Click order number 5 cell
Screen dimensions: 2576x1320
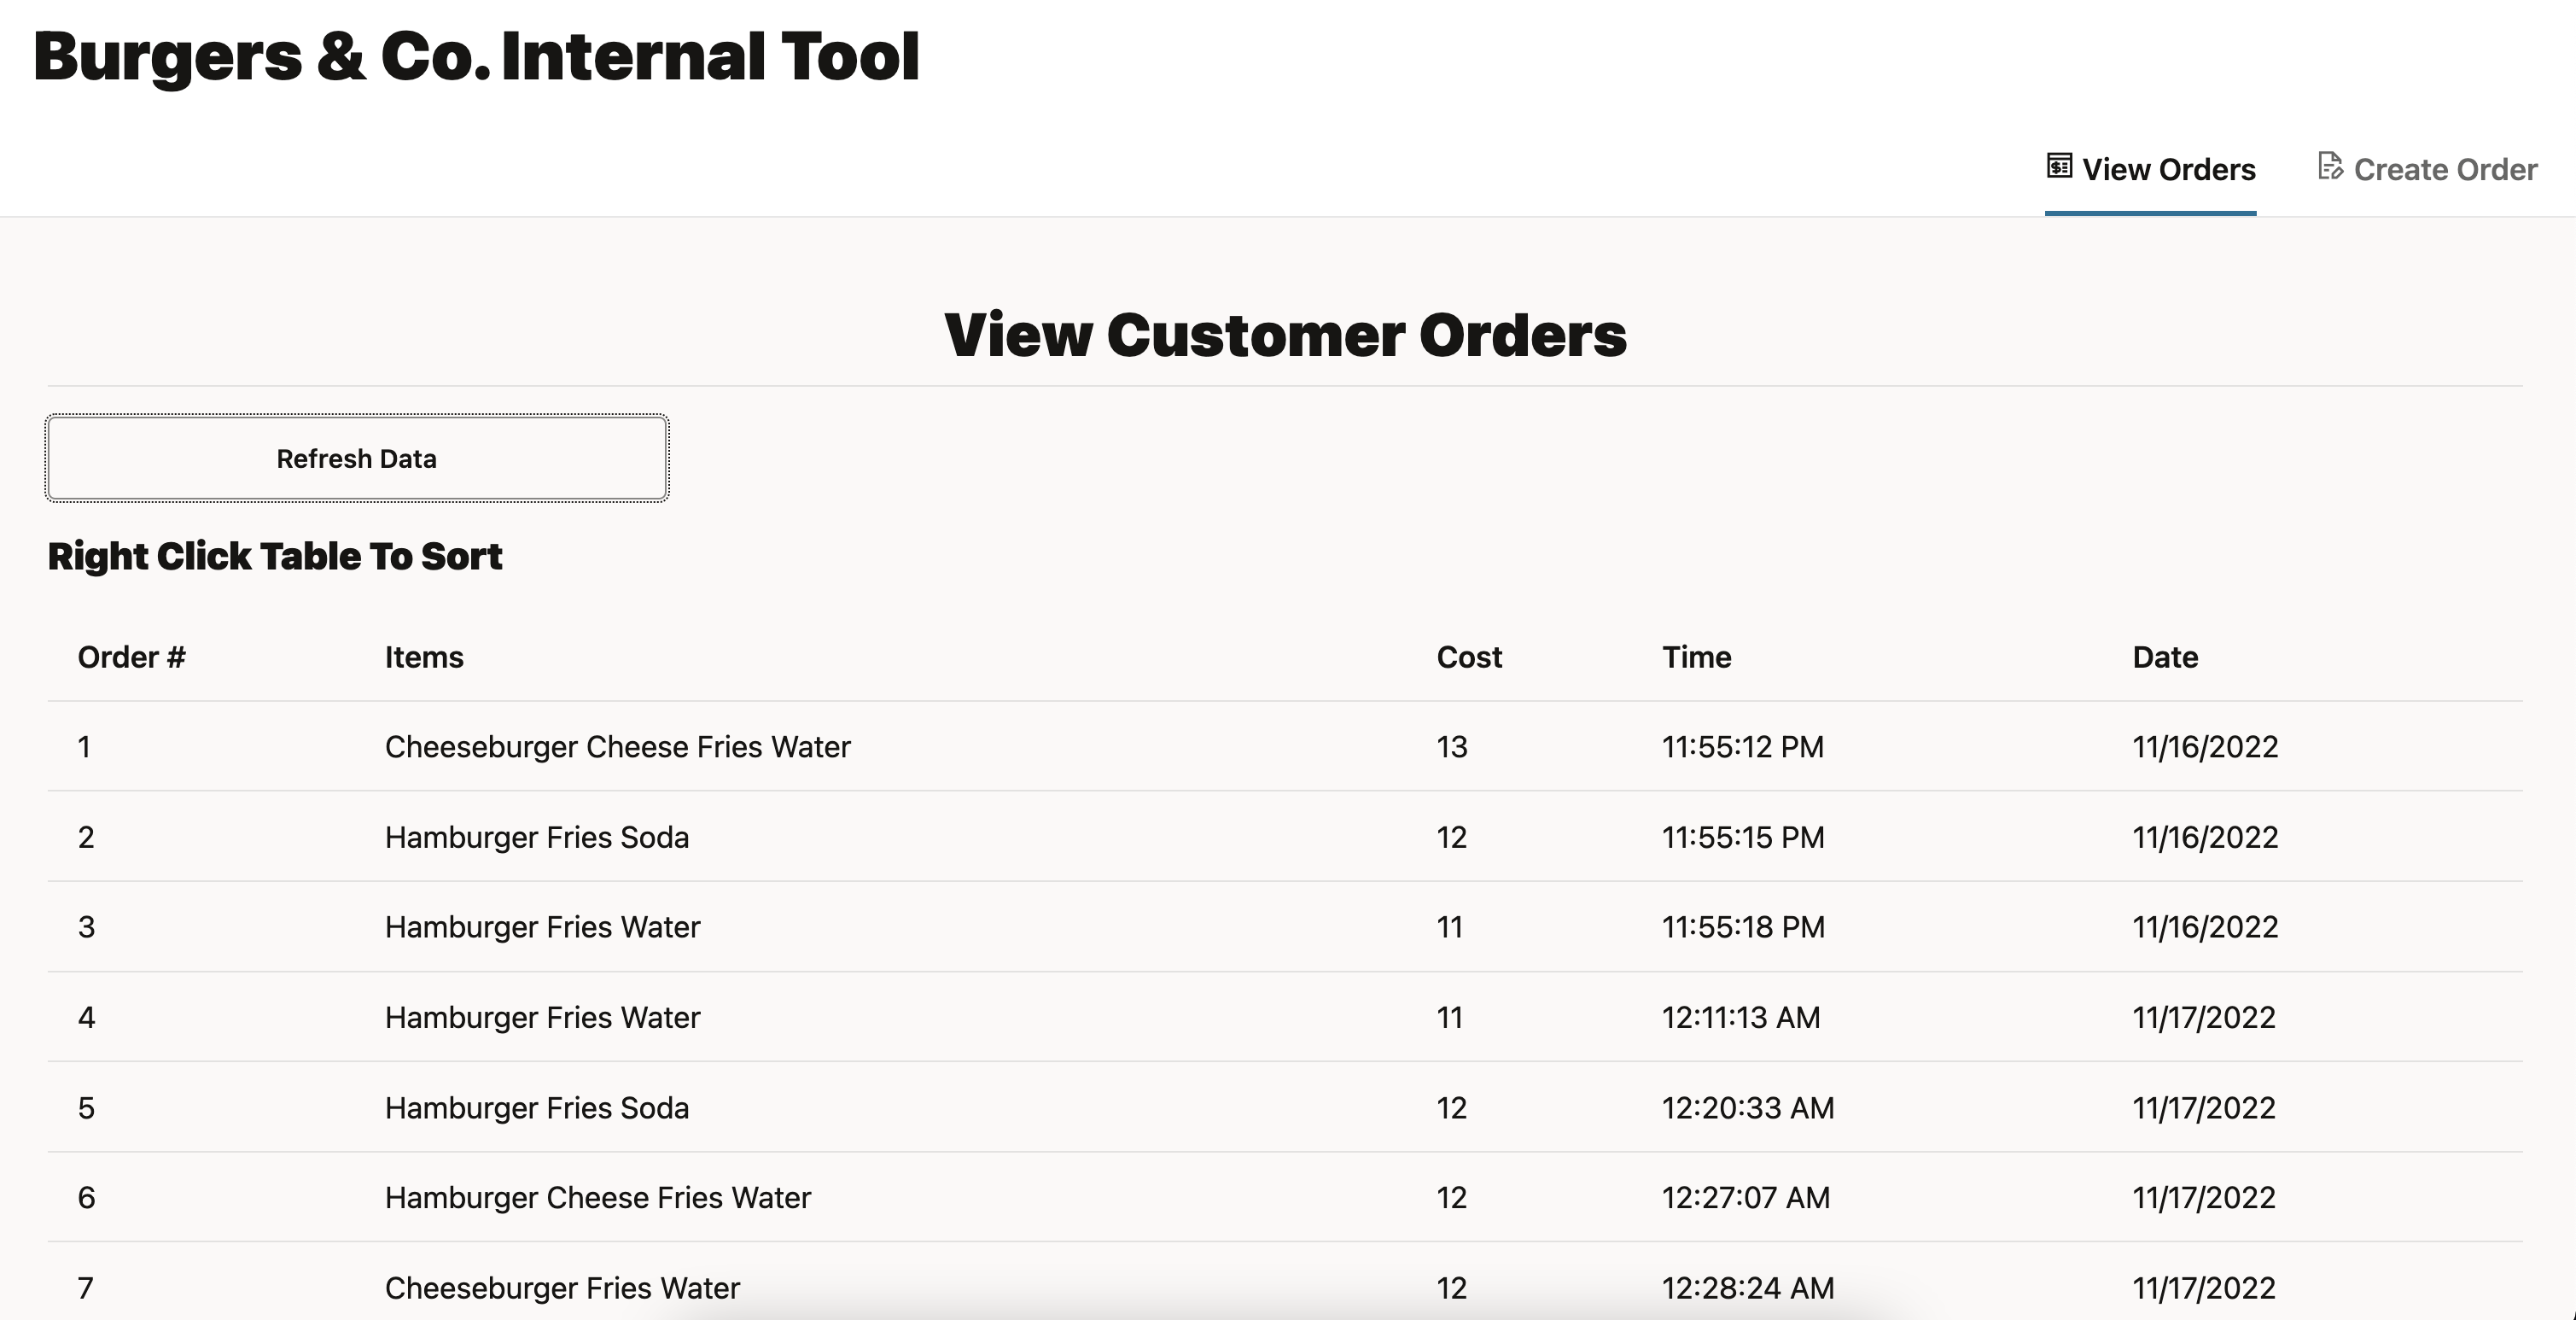coord(86,1108)
